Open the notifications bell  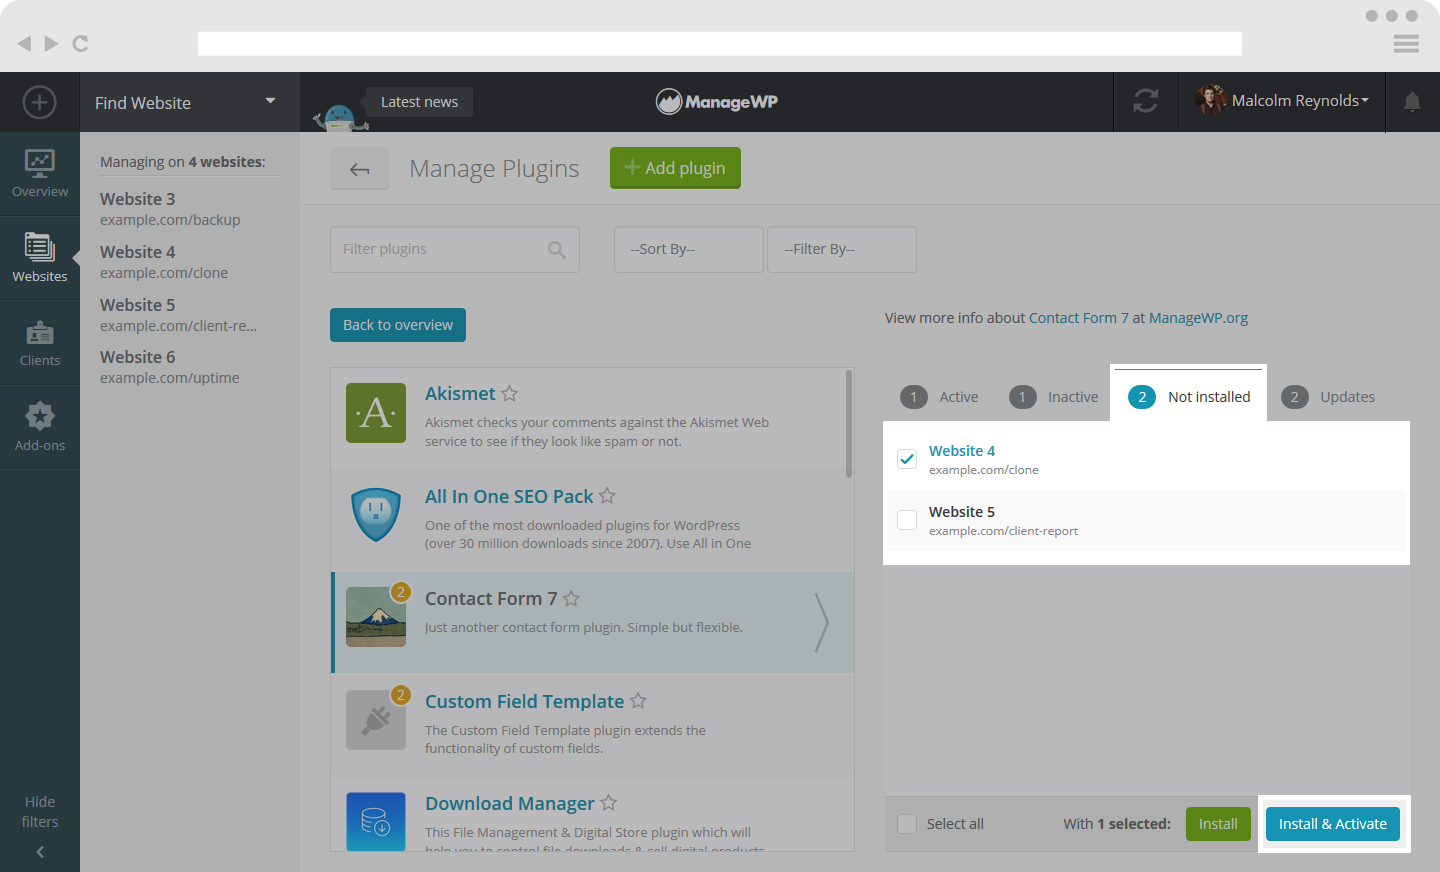1412,102
